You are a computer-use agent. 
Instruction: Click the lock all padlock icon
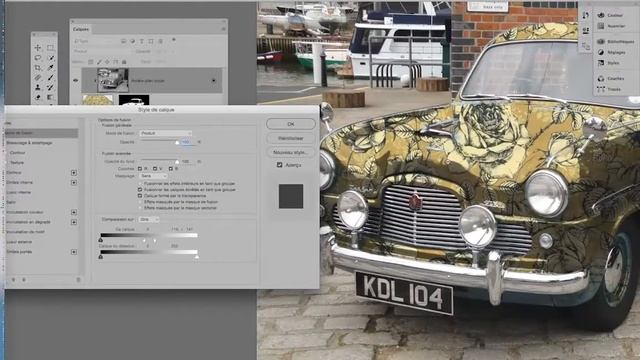tap(124, 62)
